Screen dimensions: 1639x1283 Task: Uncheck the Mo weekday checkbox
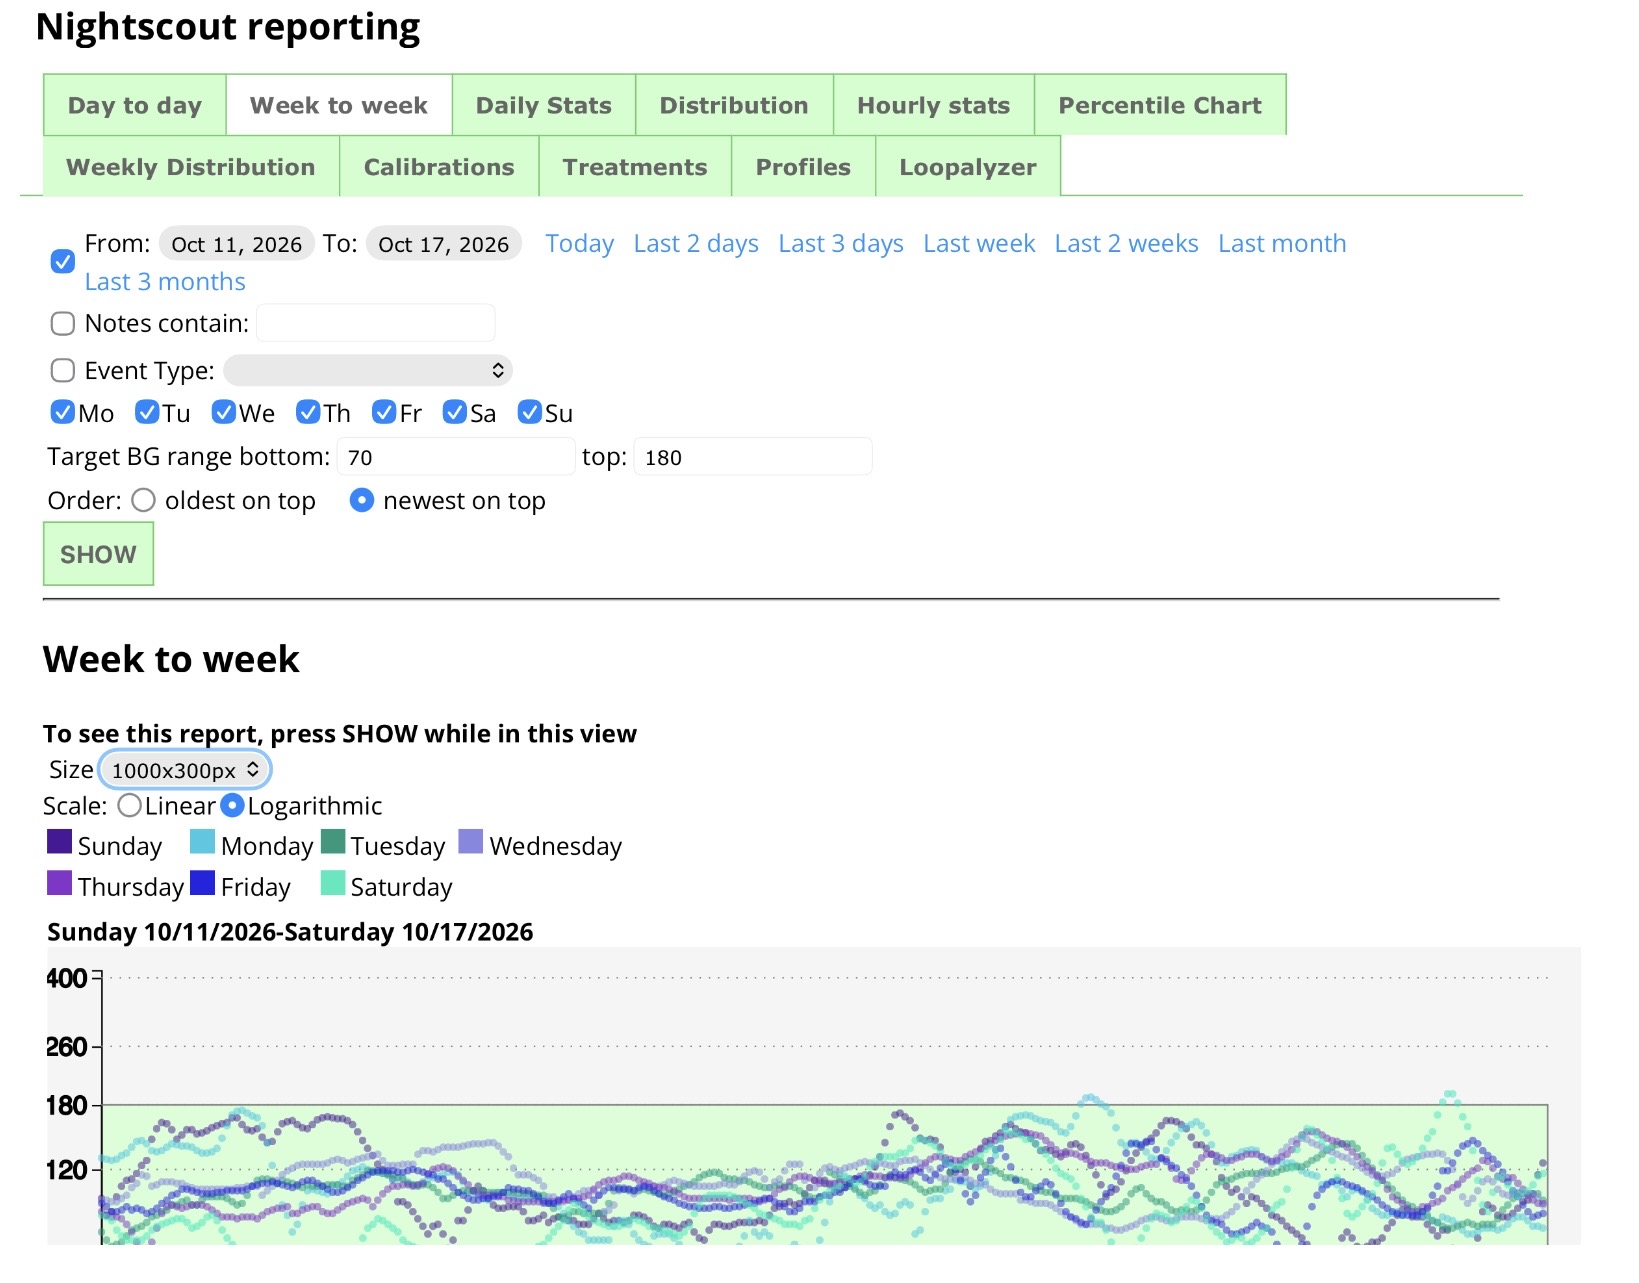click(x=62, y=412)
